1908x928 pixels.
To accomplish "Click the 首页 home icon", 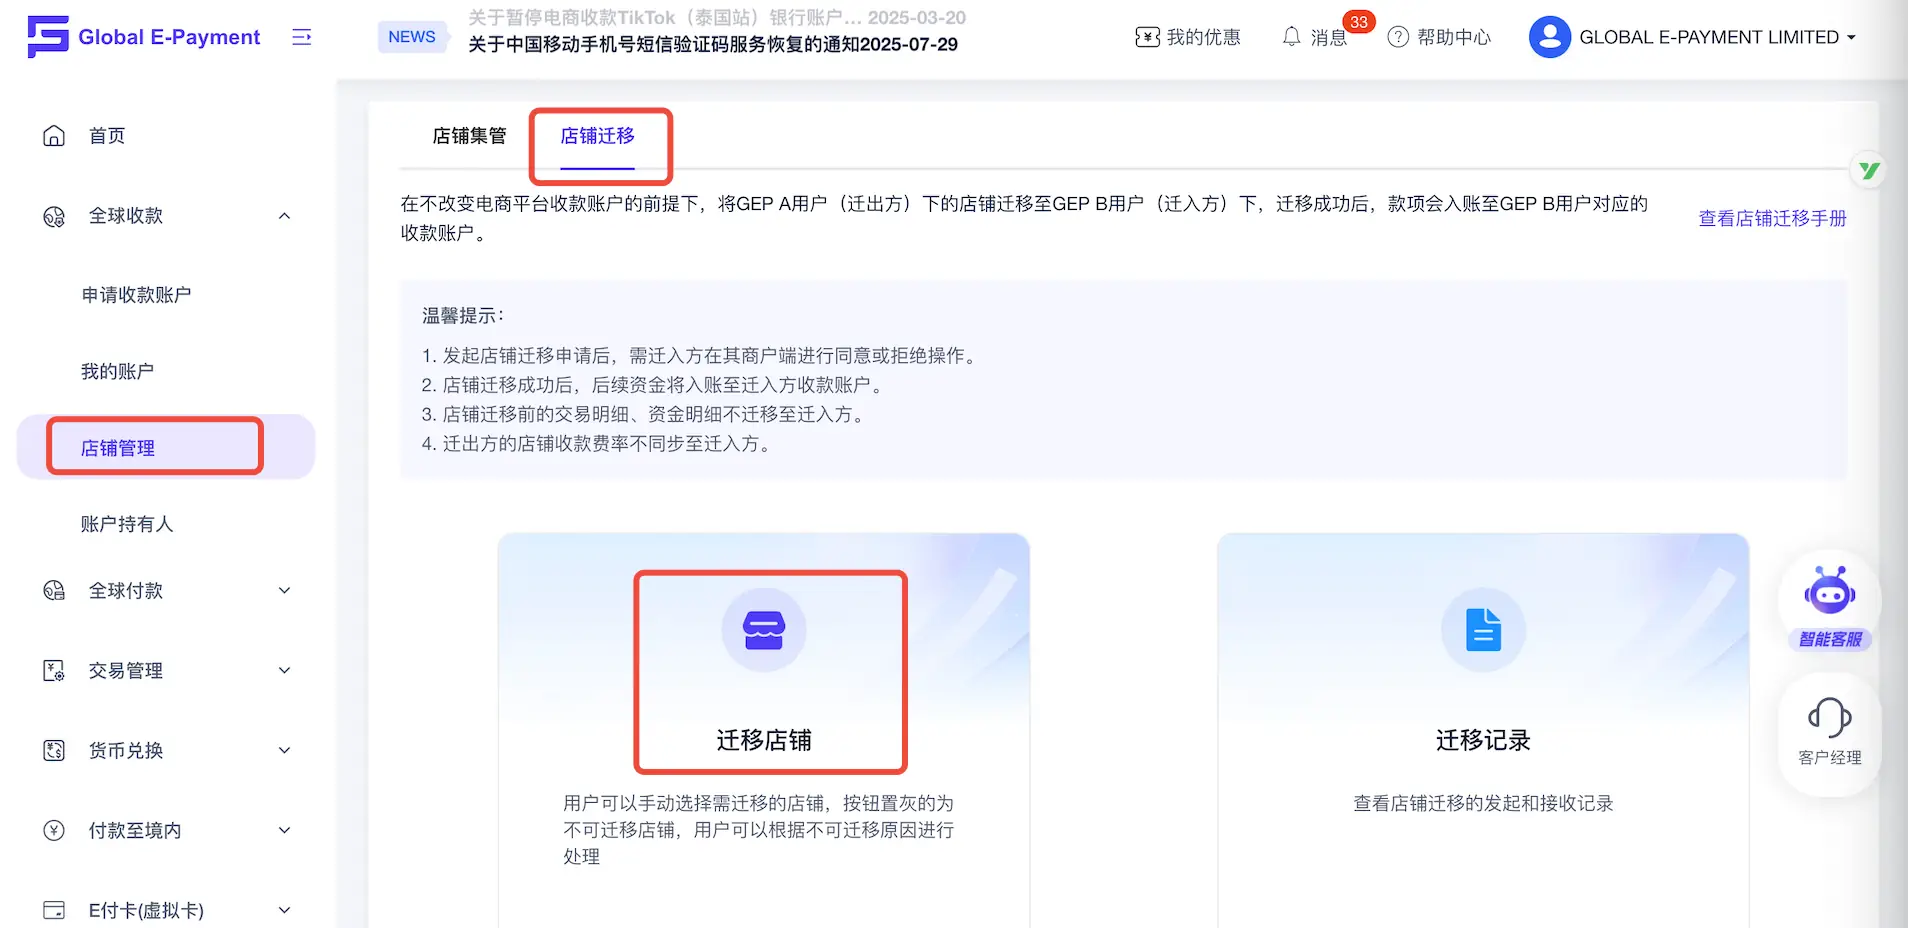I will 54,136.
